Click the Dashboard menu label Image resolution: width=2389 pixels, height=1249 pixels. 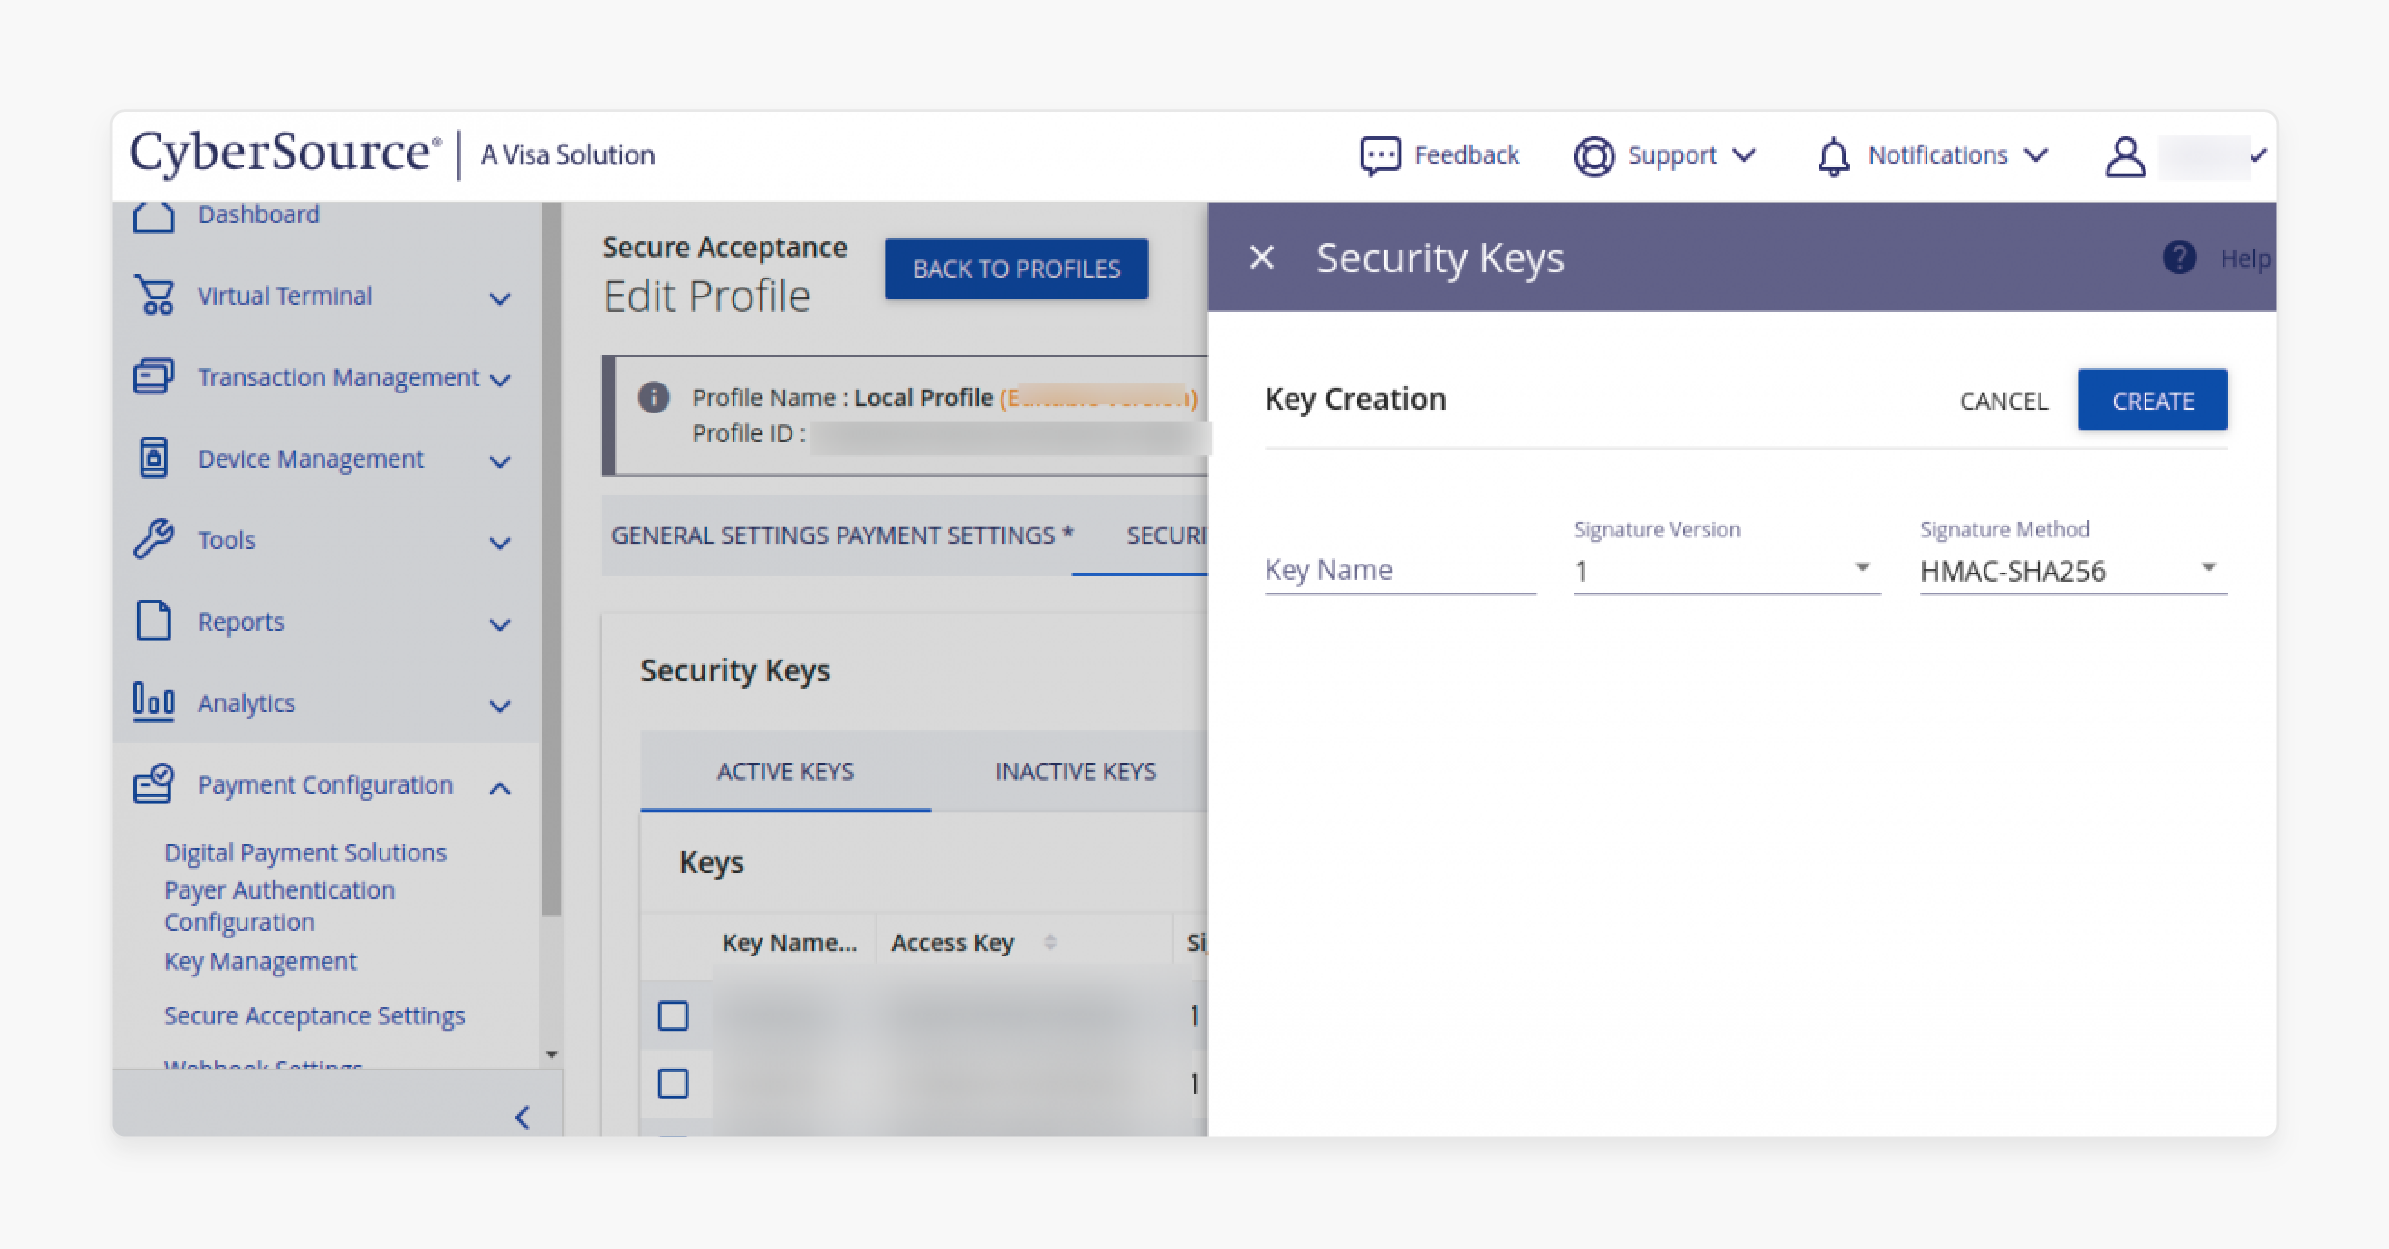(258, 214)
